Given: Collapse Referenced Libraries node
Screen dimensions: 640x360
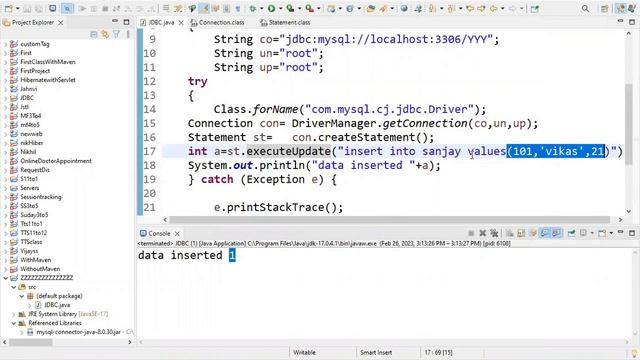Looking at the screenshot, I should [13, 323].
